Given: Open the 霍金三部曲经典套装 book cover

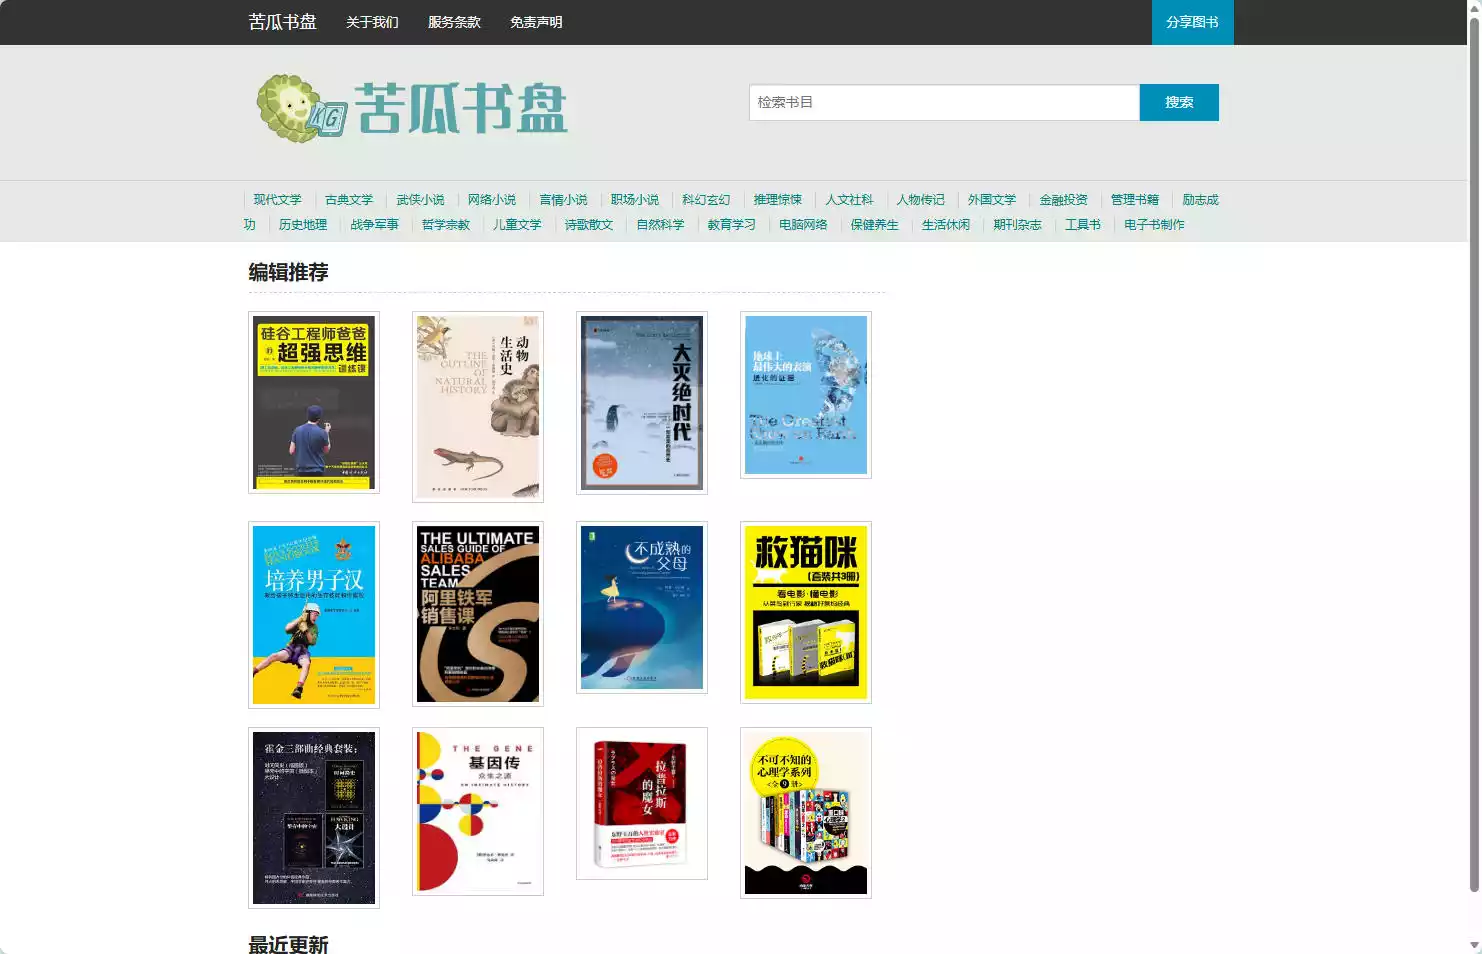Looking at the screenshot, I should coord(314,818).
